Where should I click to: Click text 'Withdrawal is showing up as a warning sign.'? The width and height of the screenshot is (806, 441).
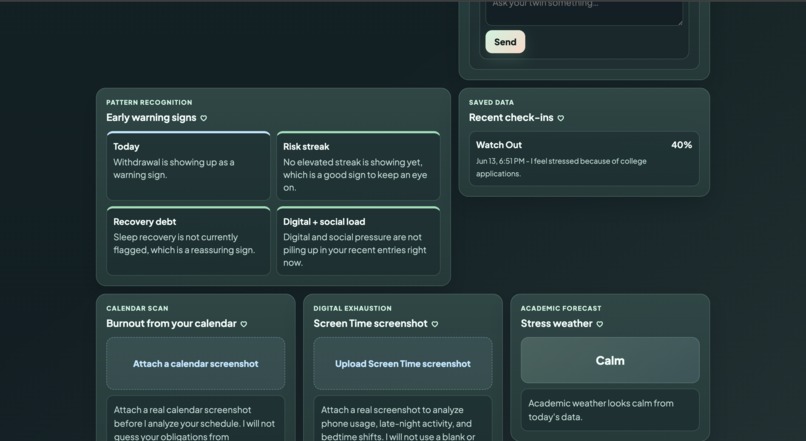coord(174,169)
